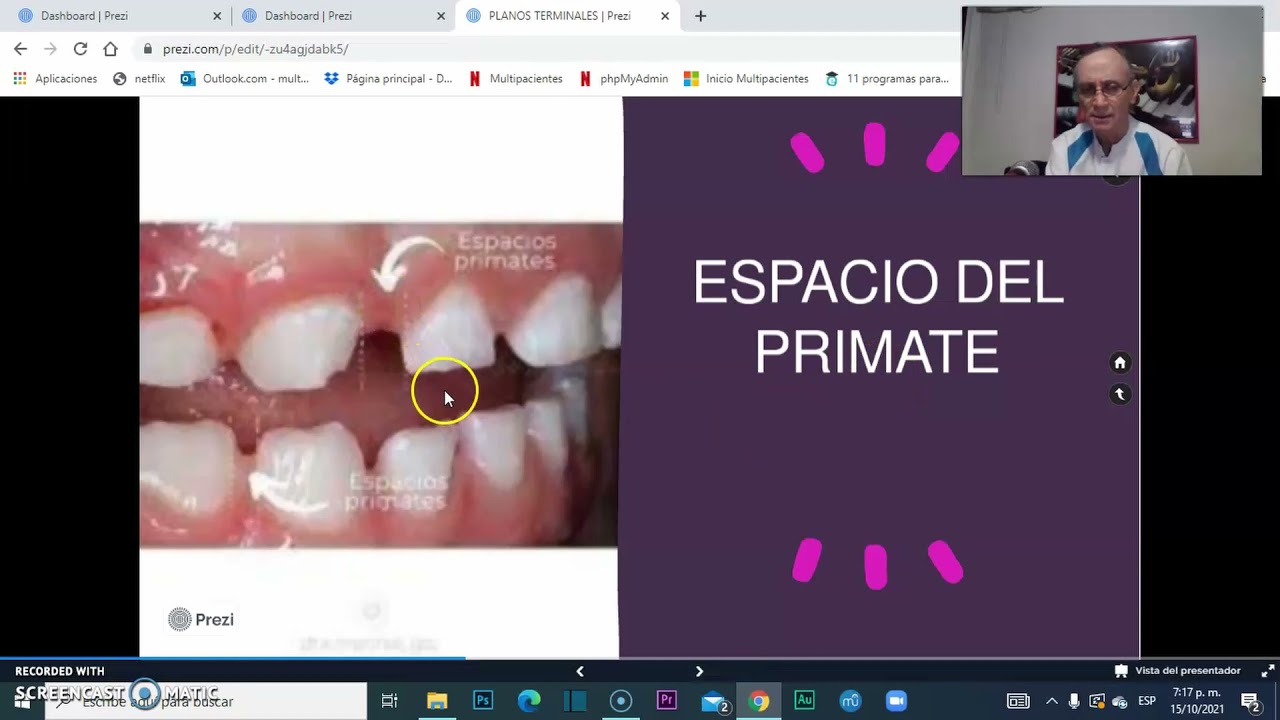
Task: Open Microsoft Edge from taskbar
Action: 529,701
